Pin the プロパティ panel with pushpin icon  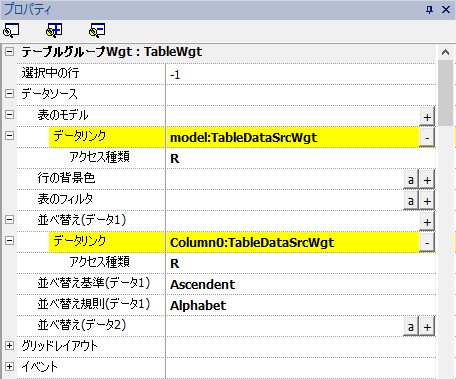point(429,10)
